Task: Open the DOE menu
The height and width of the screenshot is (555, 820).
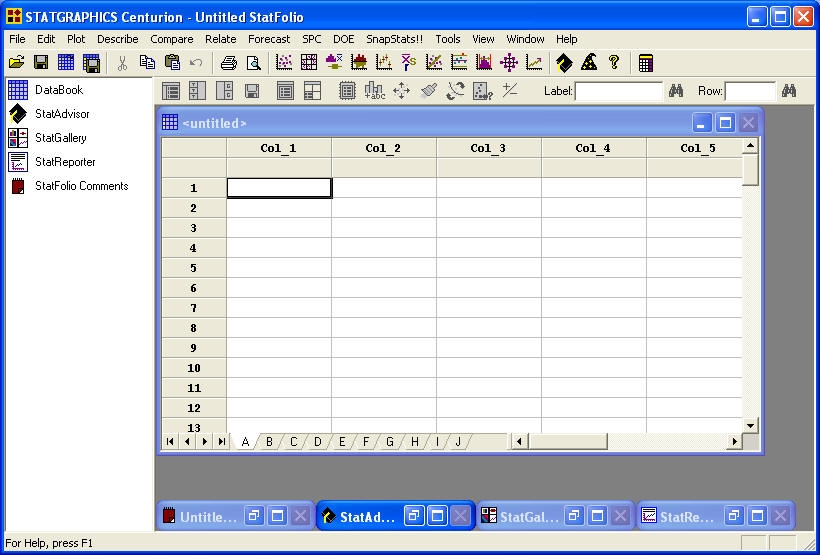Action: pos(344,39)
